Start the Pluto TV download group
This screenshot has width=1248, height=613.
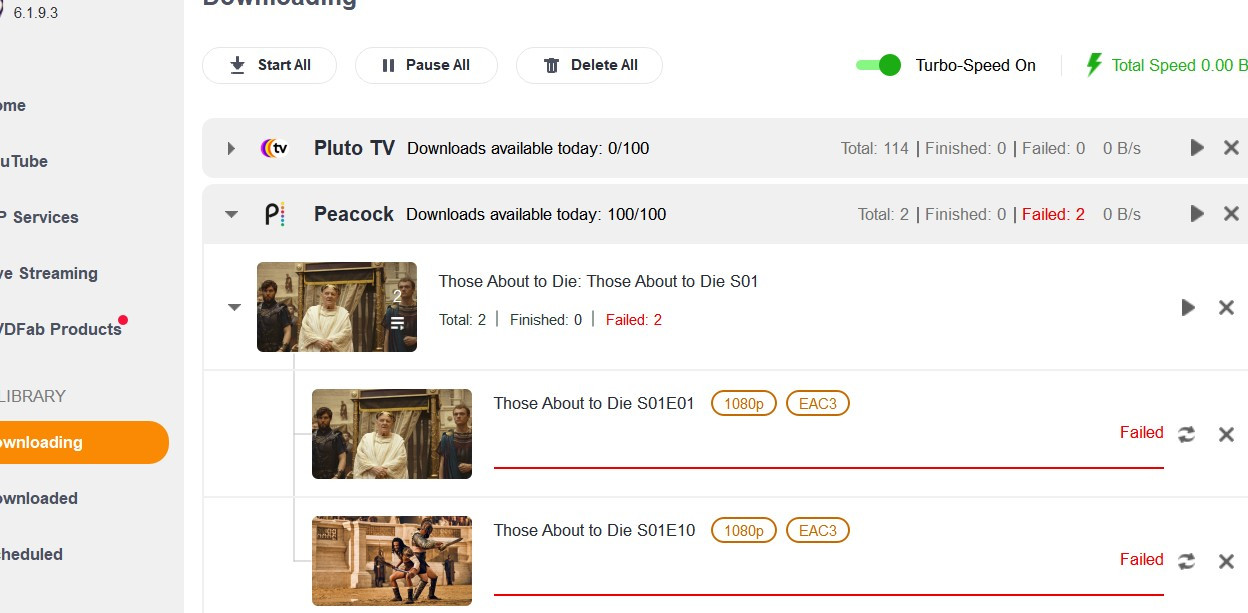(x=1197, y=148)
